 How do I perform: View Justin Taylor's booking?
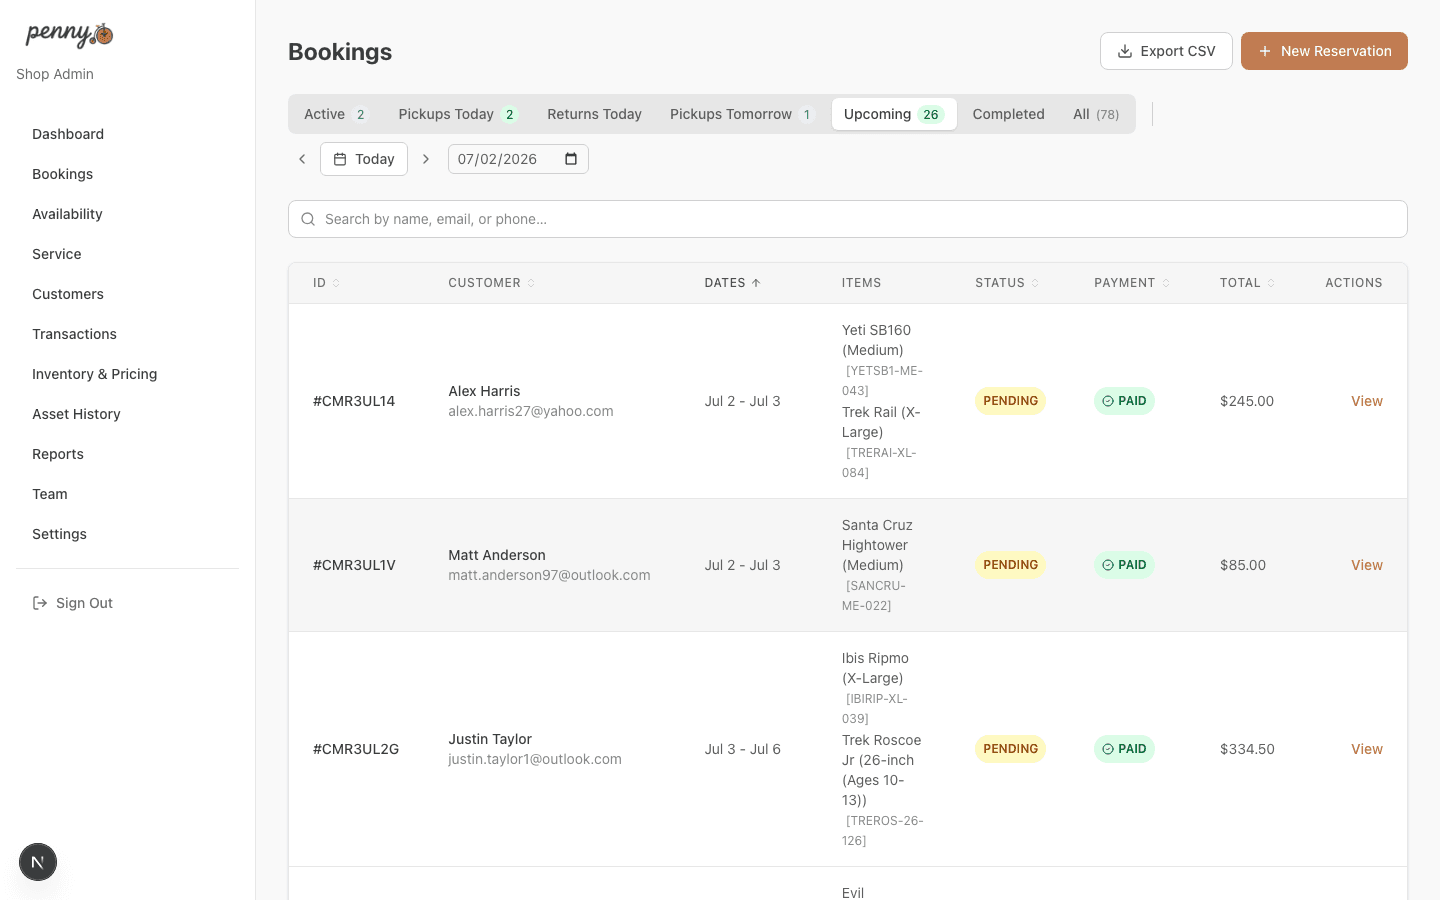click(x=1366, y=749)
